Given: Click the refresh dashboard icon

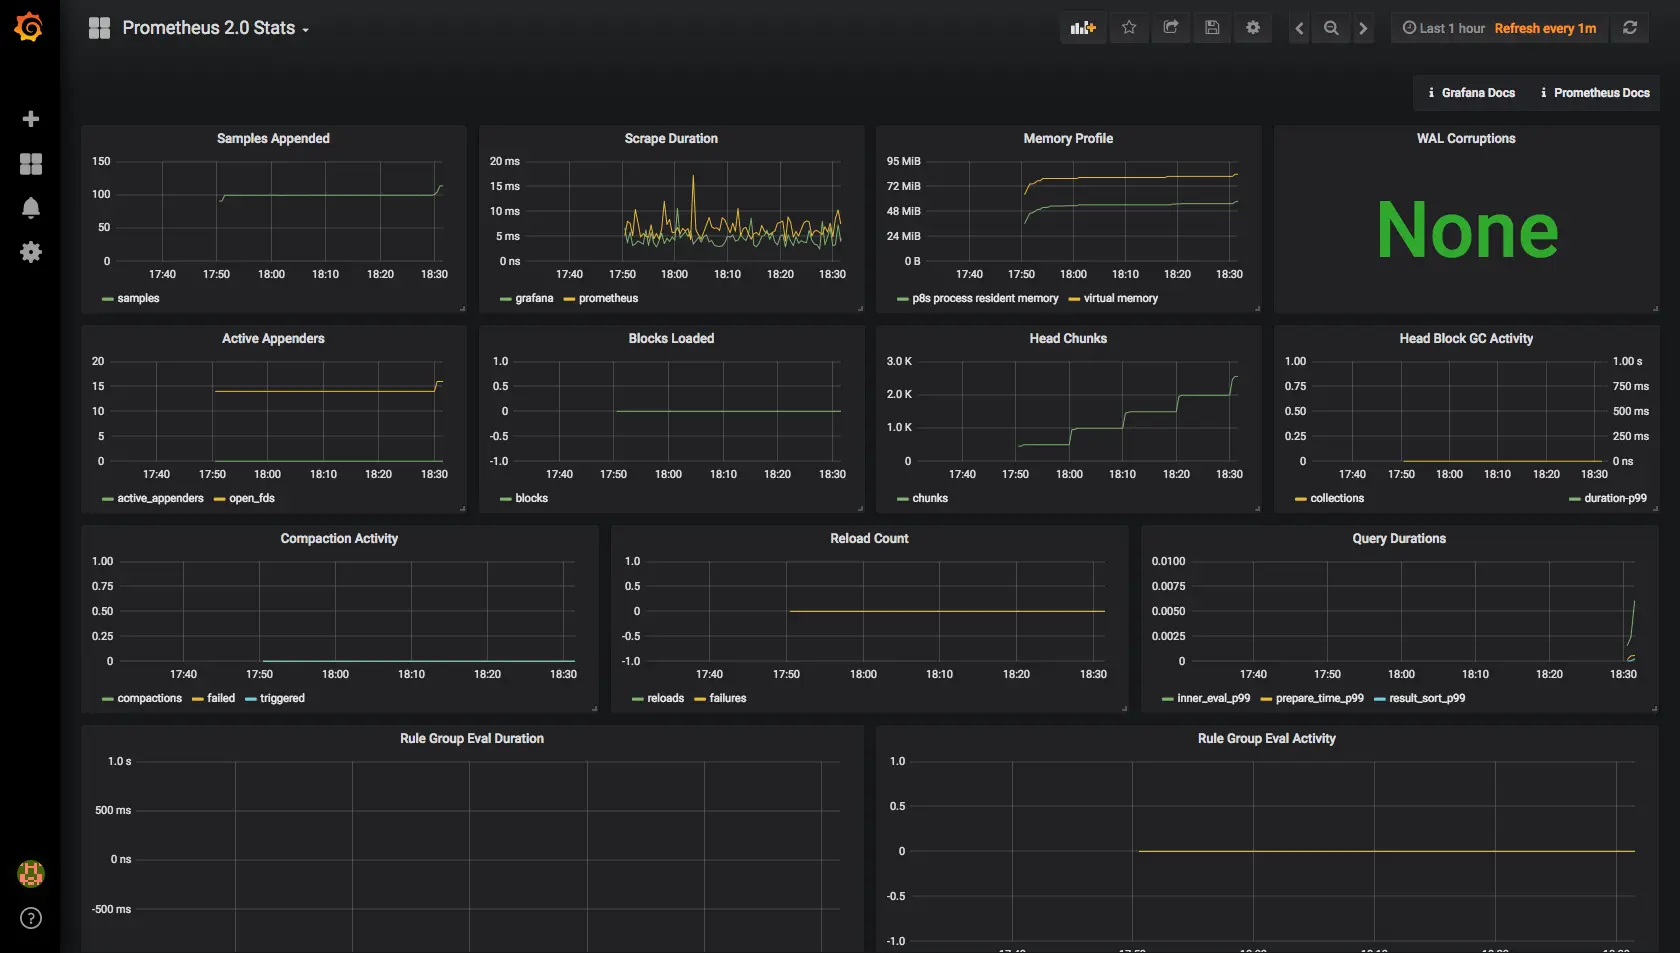Looking at the screenshot, I should (x=1629, y=27).
